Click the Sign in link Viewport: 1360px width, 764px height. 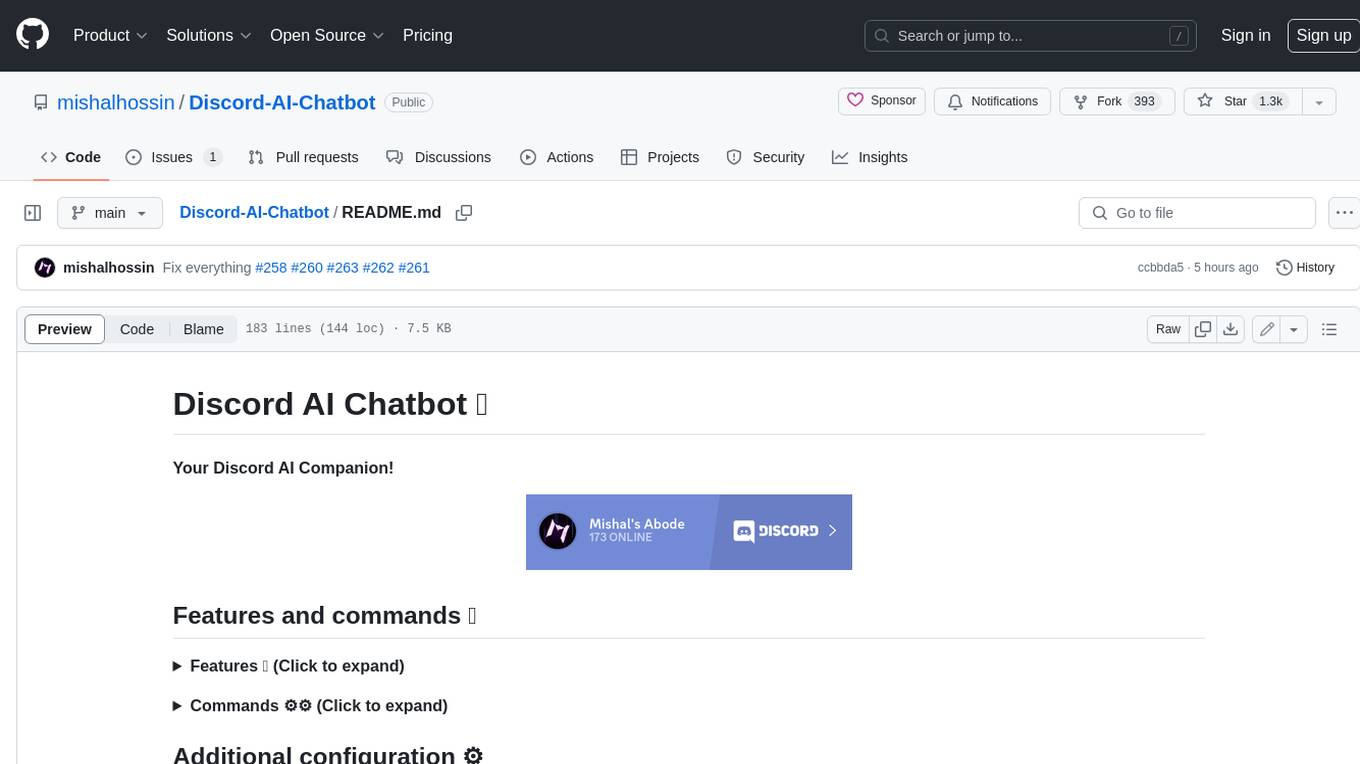coord(1245,35)
